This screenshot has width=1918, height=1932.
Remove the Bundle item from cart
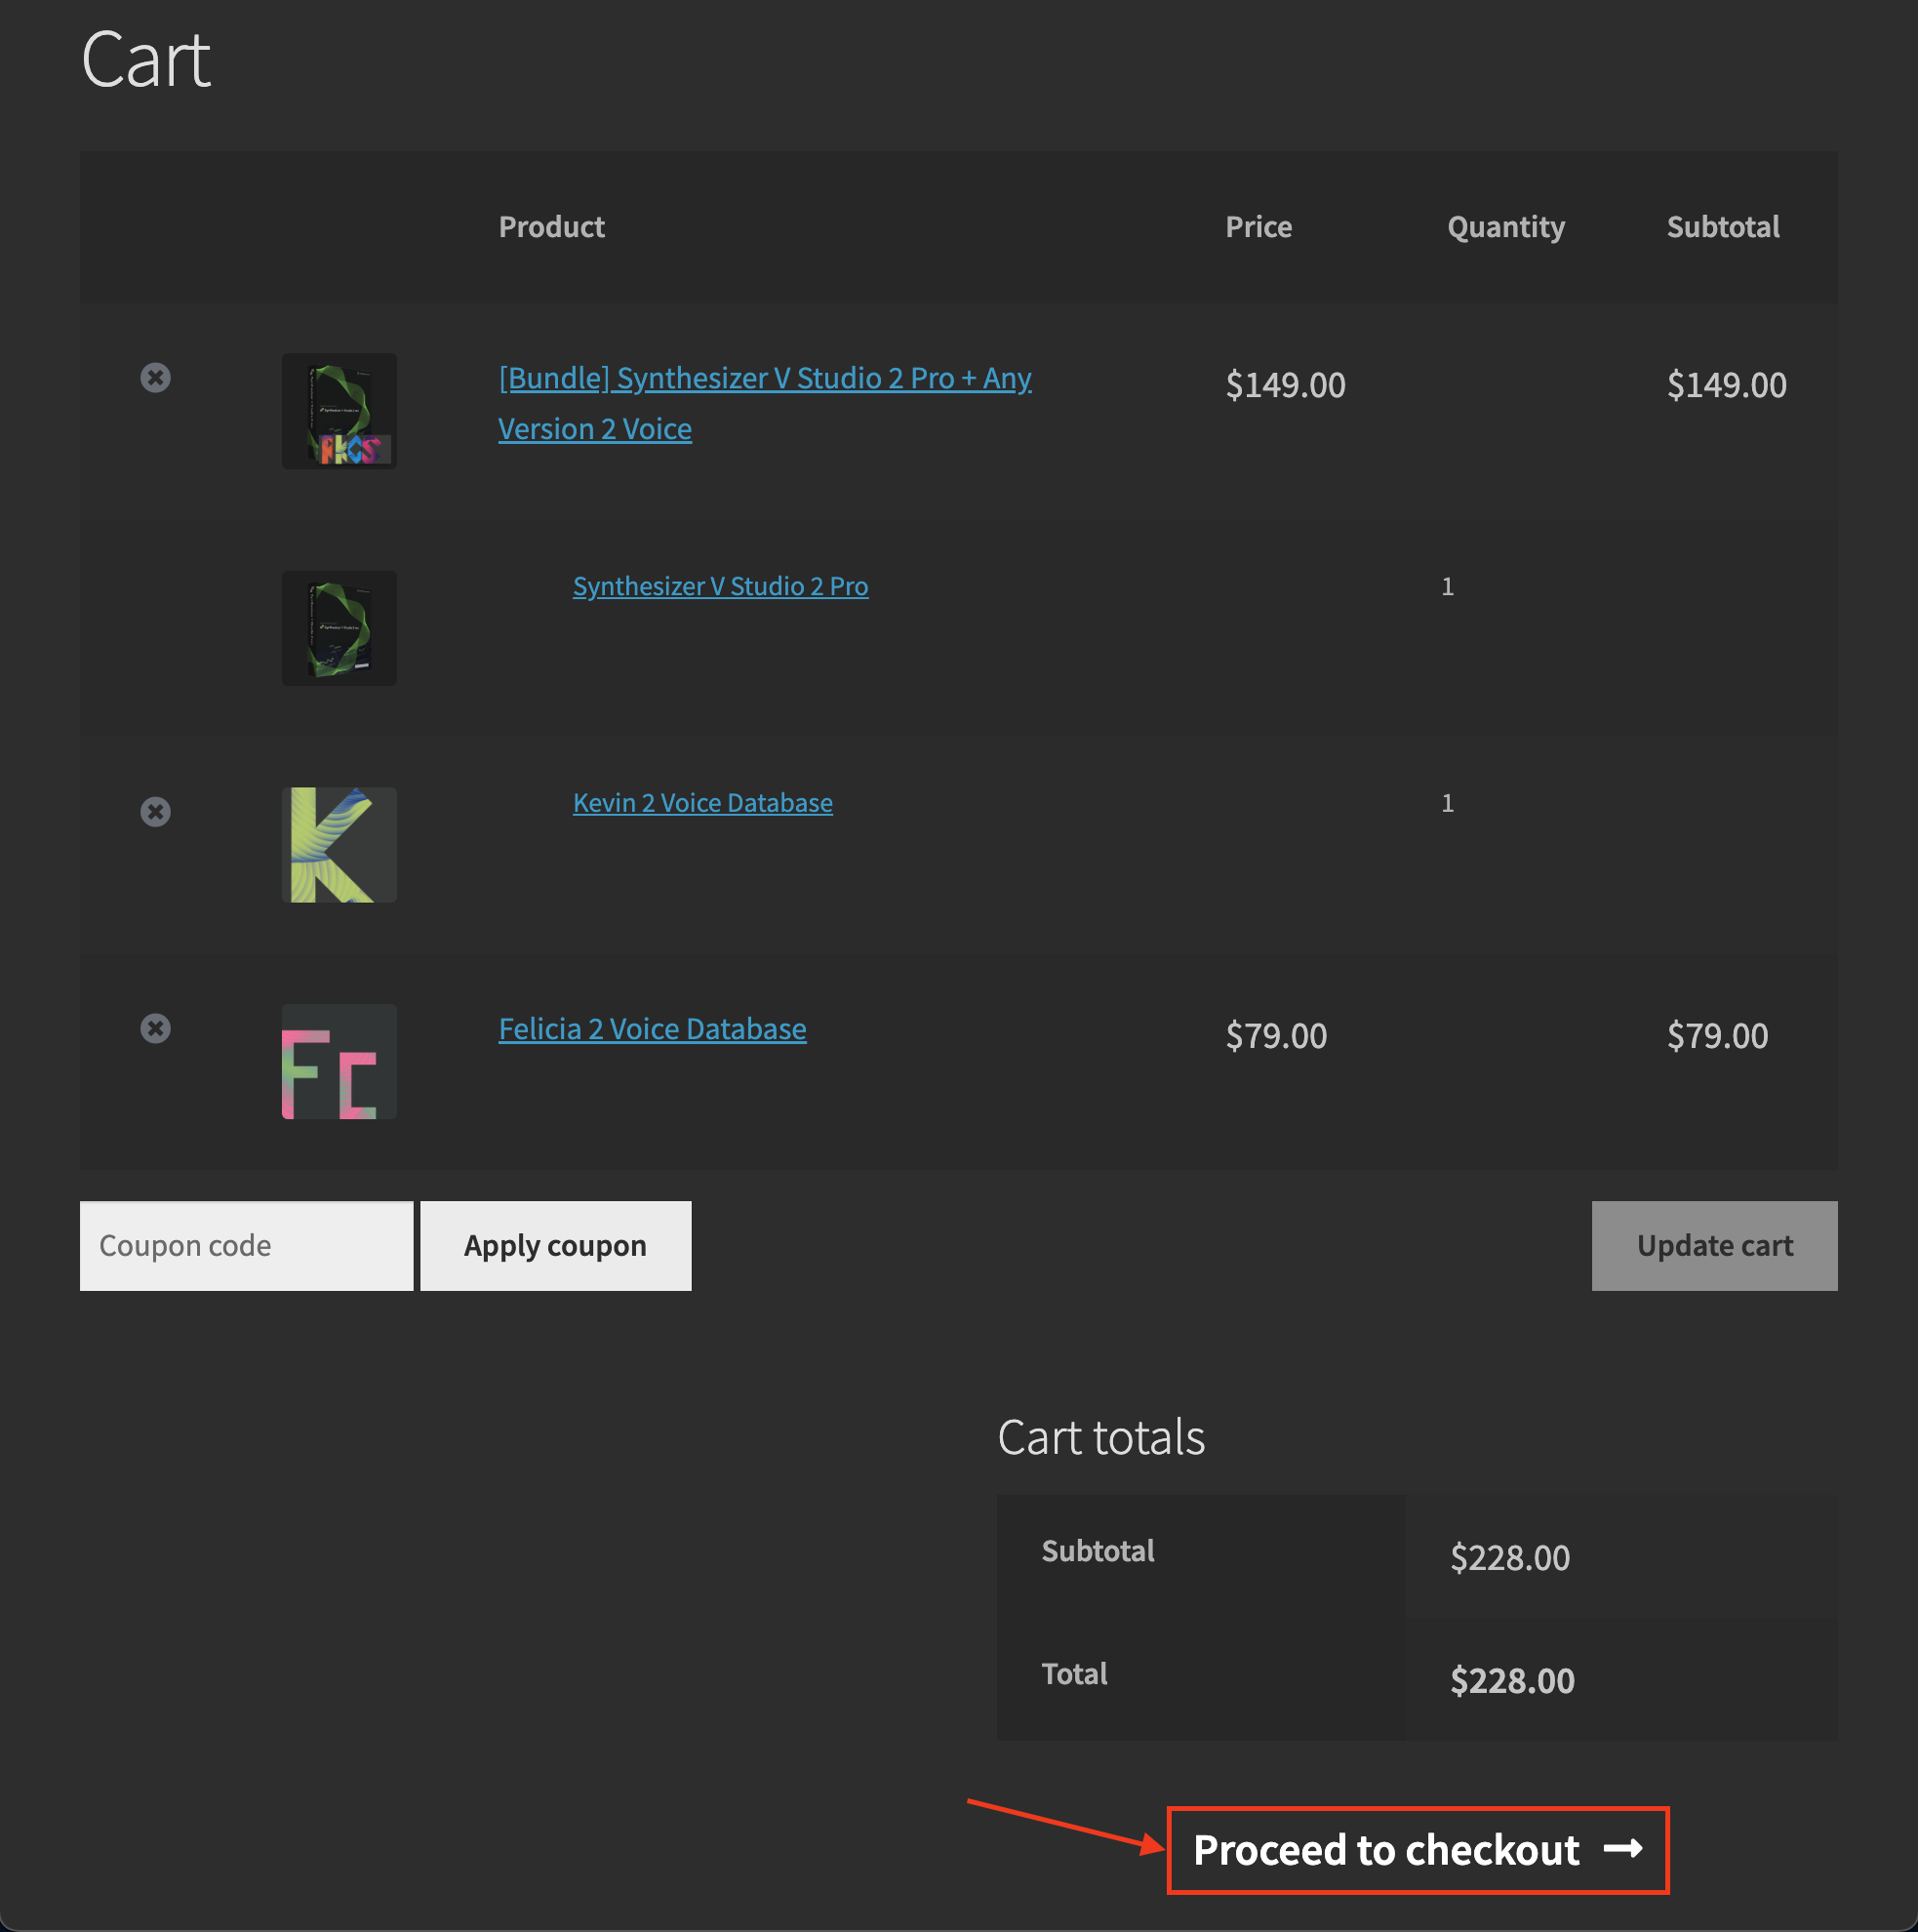(155, 378)
